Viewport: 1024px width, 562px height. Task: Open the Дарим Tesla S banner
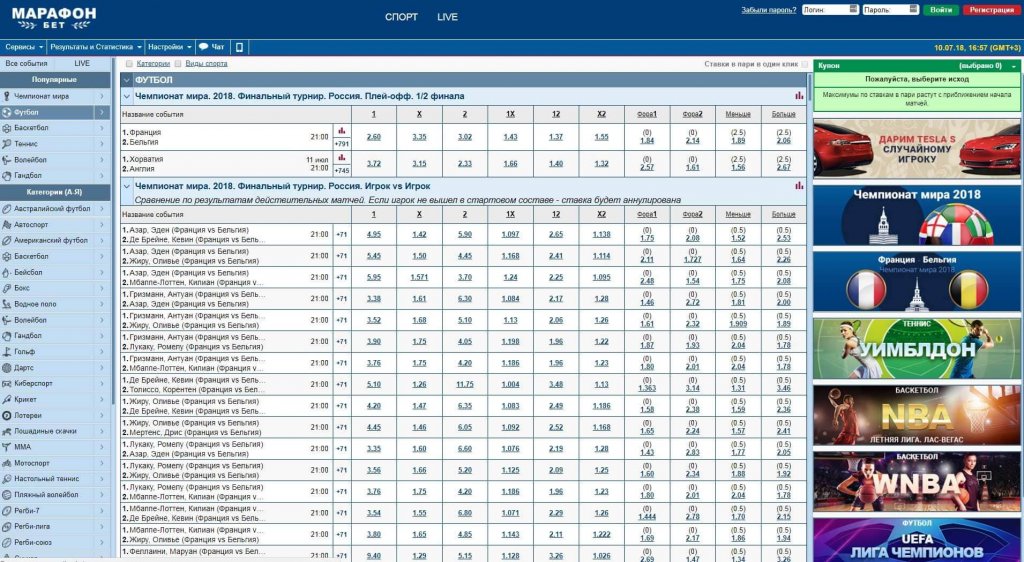(x=917, y=149)
